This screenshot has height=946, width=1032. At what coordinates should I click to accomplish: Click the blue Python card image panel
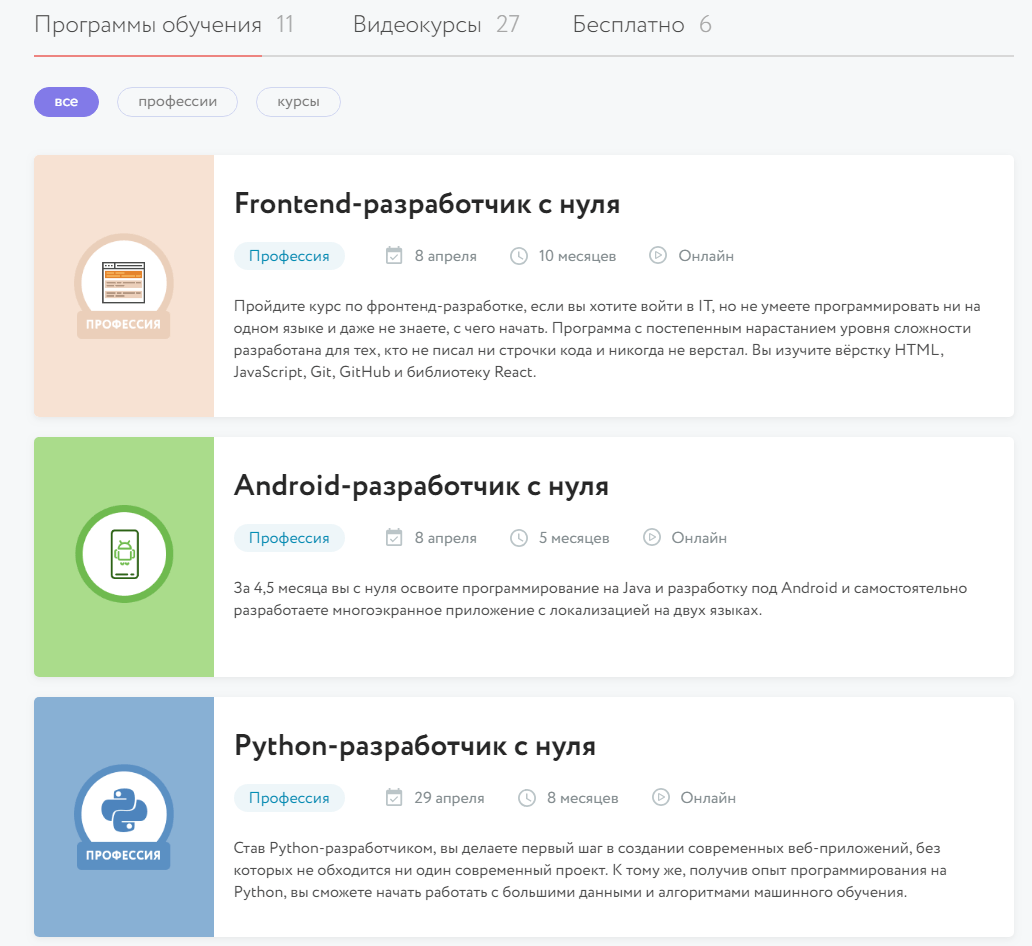click(124, 817)
